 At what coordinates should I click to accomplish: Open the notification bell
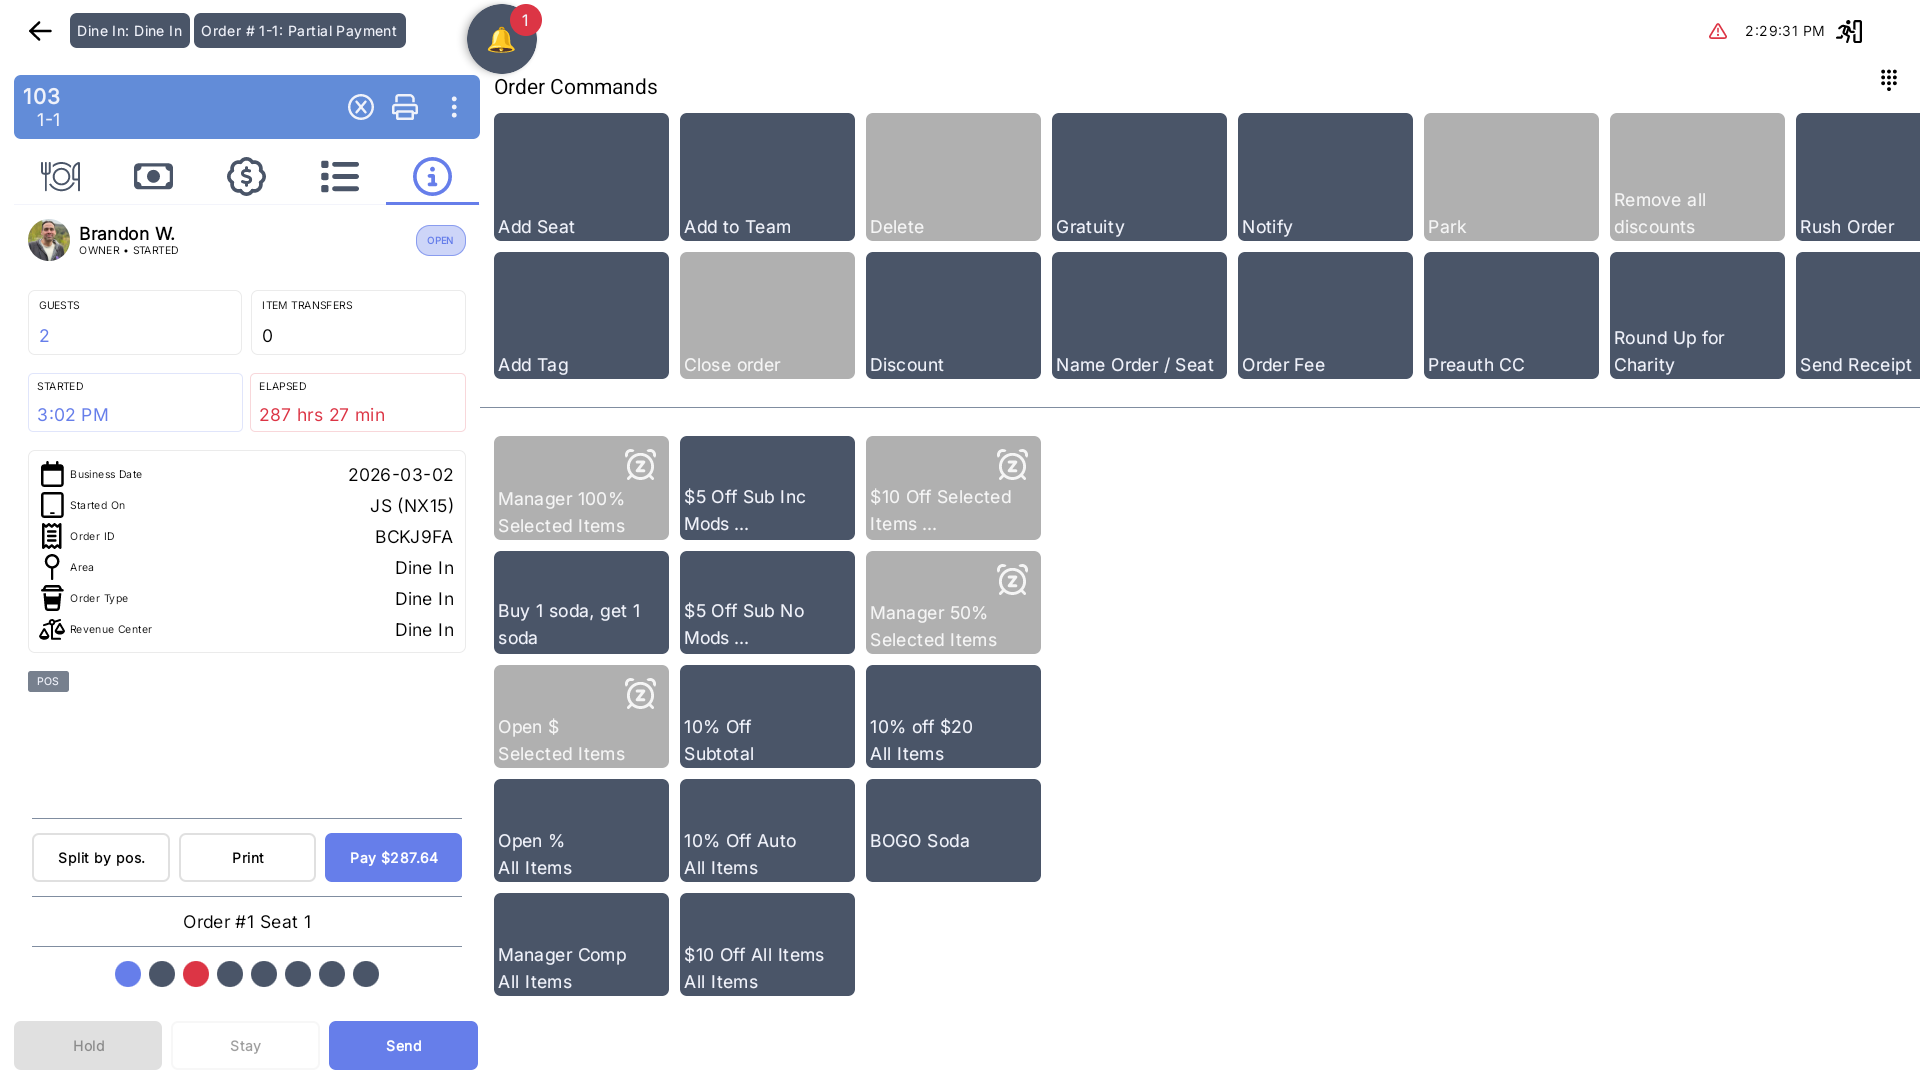(x=501, y=40)
